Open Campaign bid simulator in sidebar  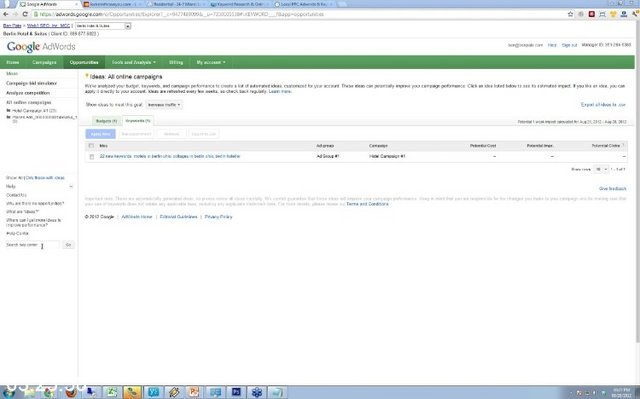[x=31, y=83]
